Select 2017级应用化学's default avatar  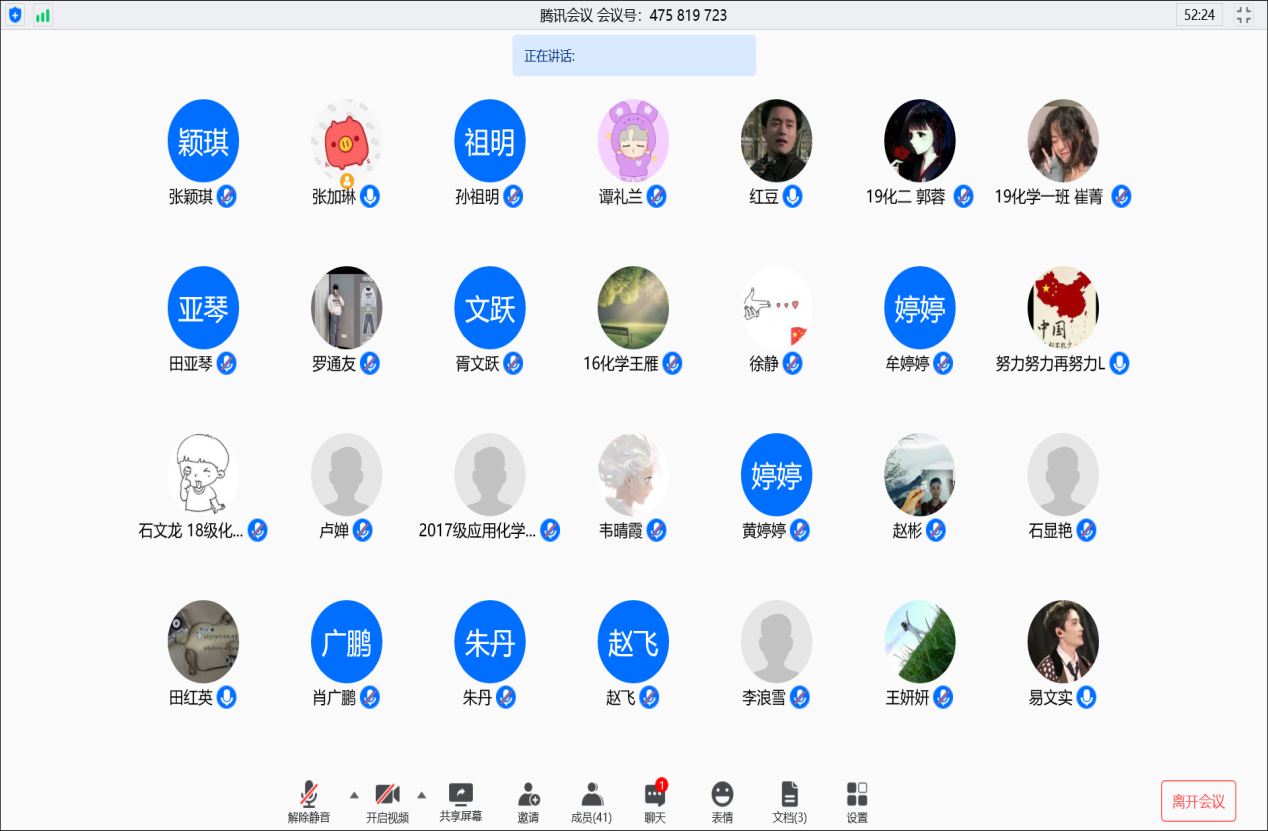click(489, 475)
